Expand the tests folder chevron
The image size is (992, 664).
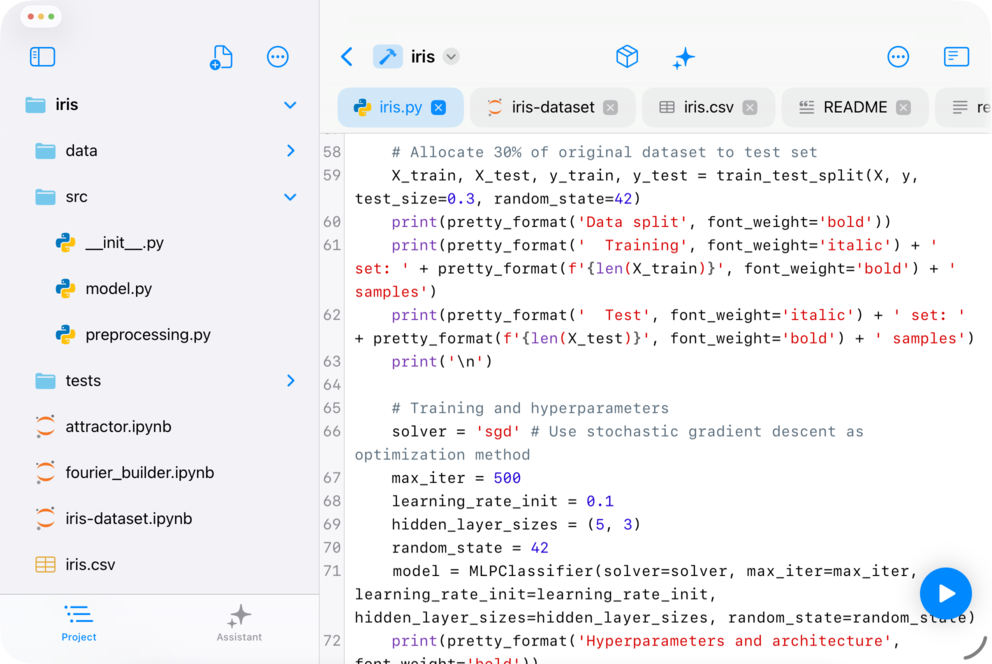[290, 380]
